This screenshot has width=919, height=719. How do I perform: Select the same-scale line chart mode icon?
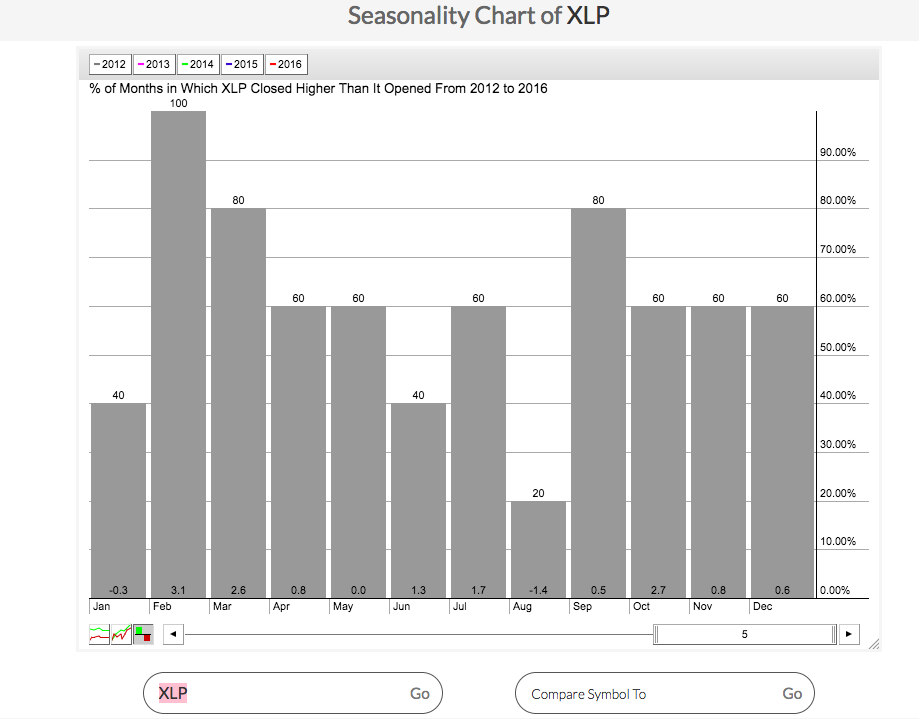coord(121,634)
